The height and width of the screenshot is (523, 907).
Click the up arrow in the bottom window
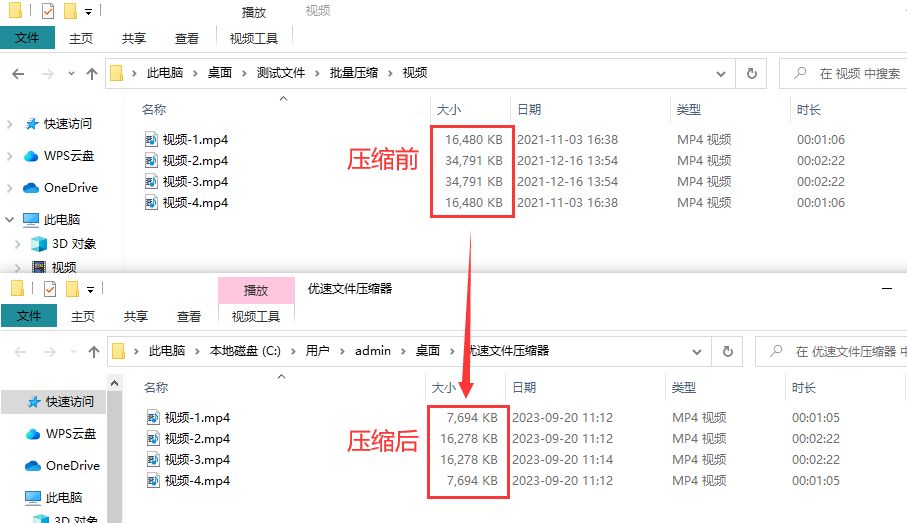(94, 351)
